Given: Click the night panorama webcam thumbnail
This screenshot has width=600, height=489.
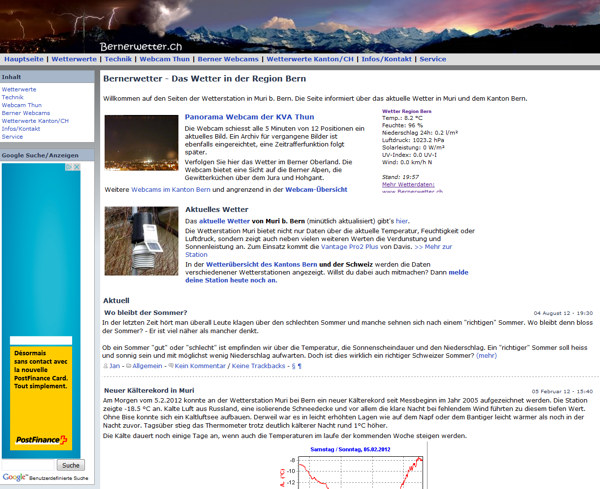Looking at the screenshot, I should pyautogui.click(x=140, y=143).
